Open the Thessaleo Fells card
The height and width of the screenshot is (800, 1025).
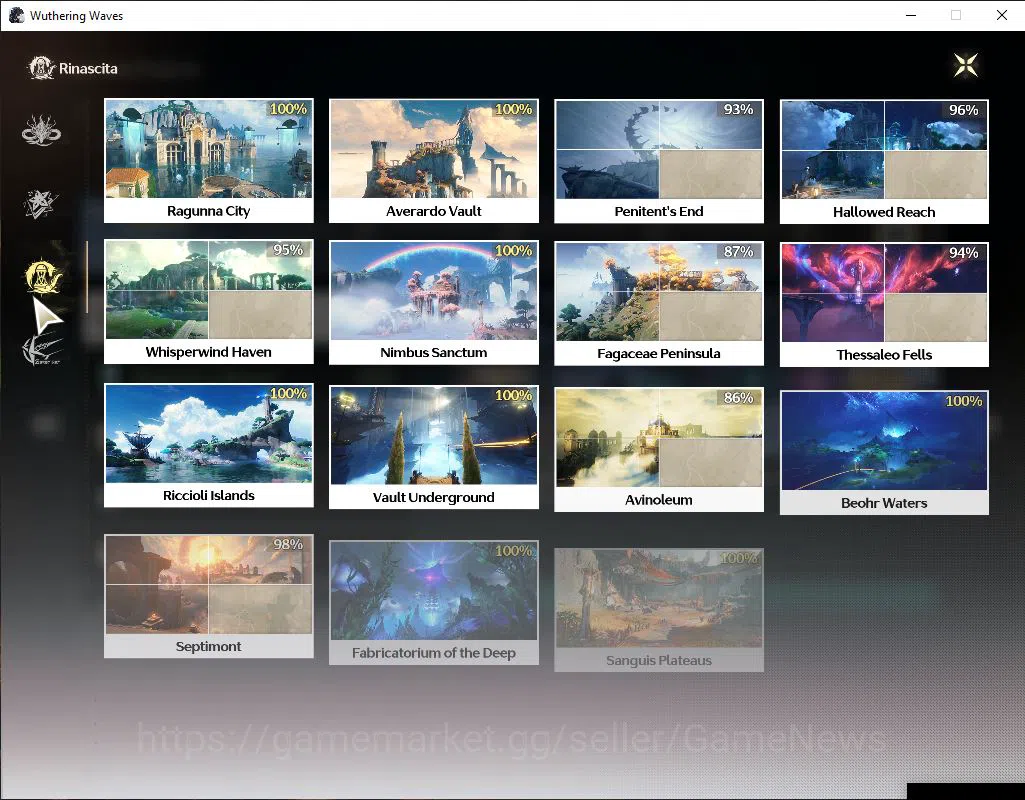pos(884,305)
